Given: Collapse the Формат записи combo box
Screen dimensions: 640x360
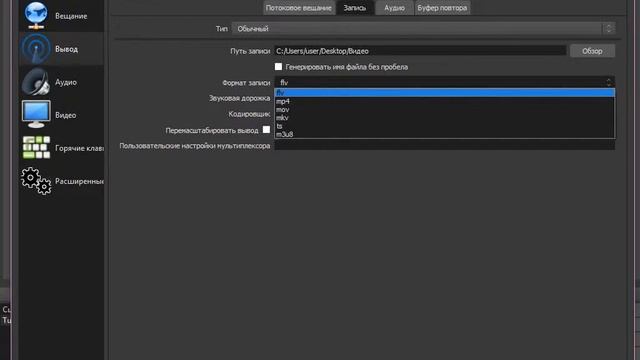Looking at the screenshot, I should [444, 82].
